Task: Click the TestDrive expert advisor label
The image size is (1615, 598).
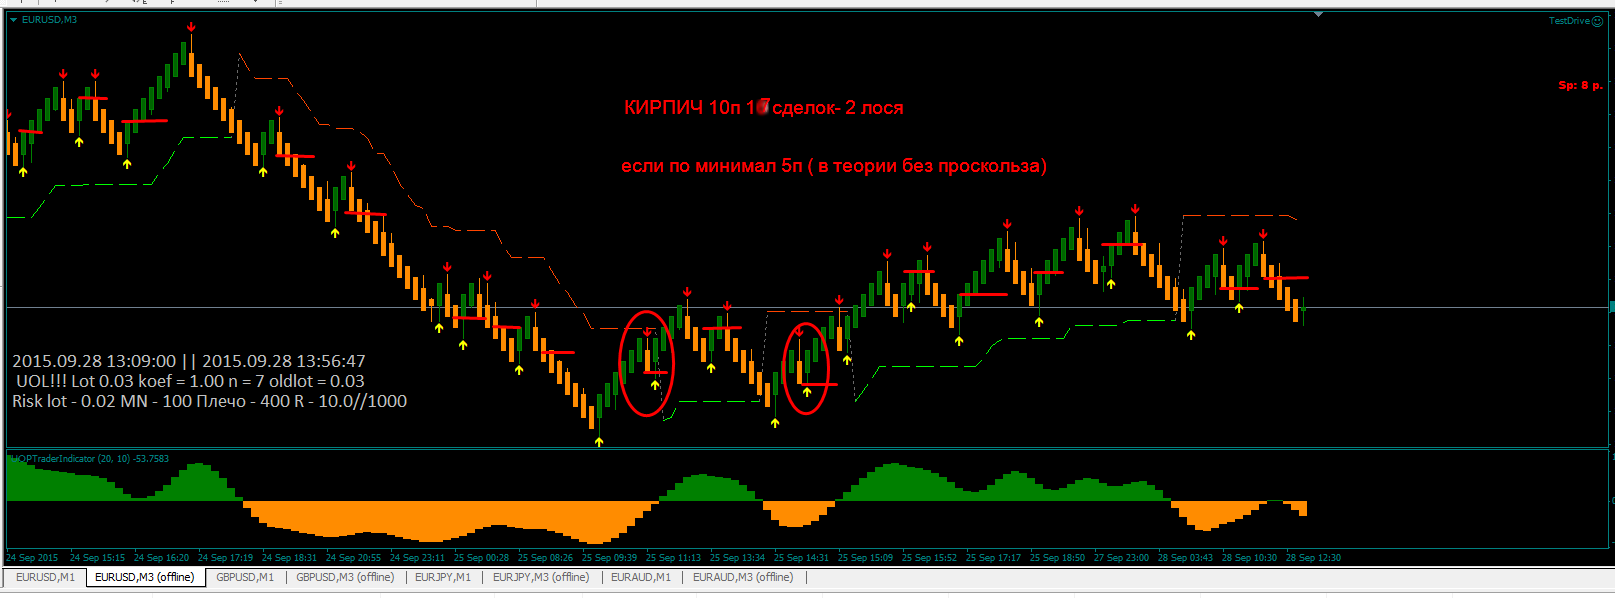Action: [1569, 21]
